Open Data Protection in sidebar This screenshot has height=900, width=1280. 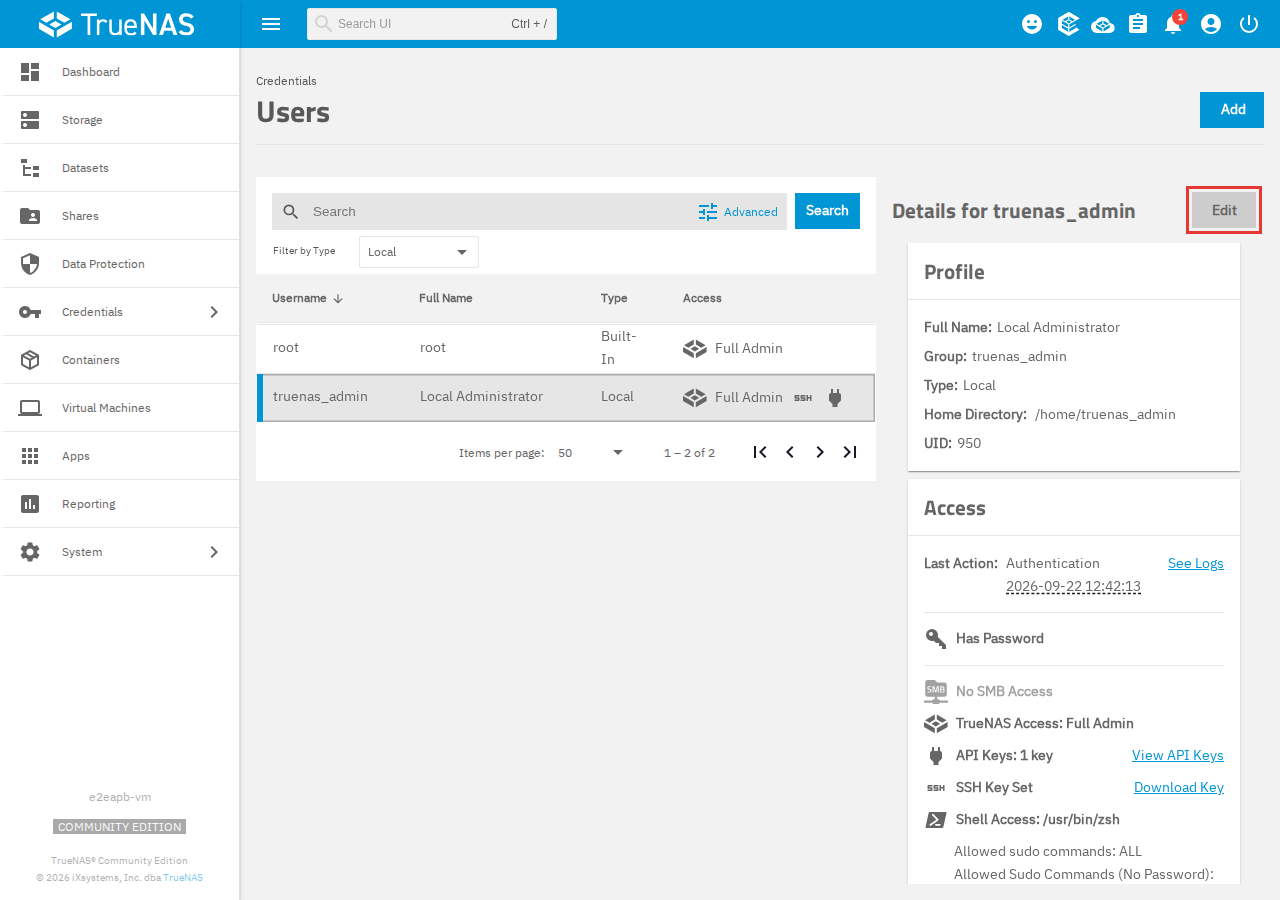pos(120,264)
